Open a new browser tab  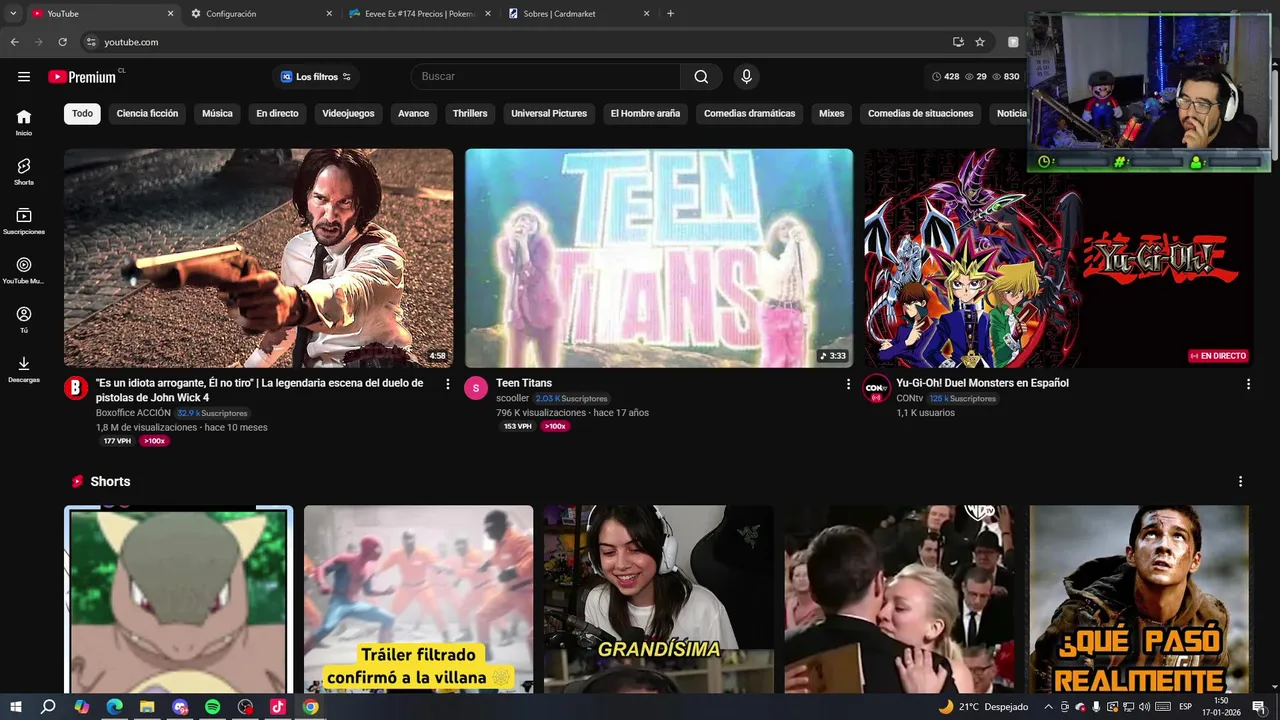tap(670, 14)
